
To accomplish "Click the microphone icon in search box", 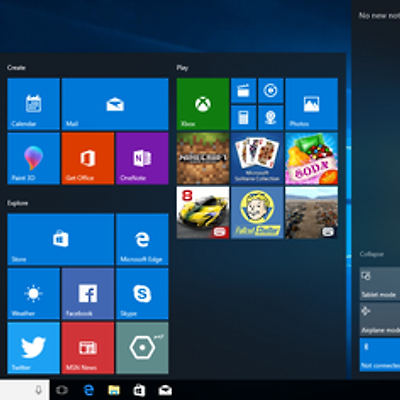I will [39, 390].
